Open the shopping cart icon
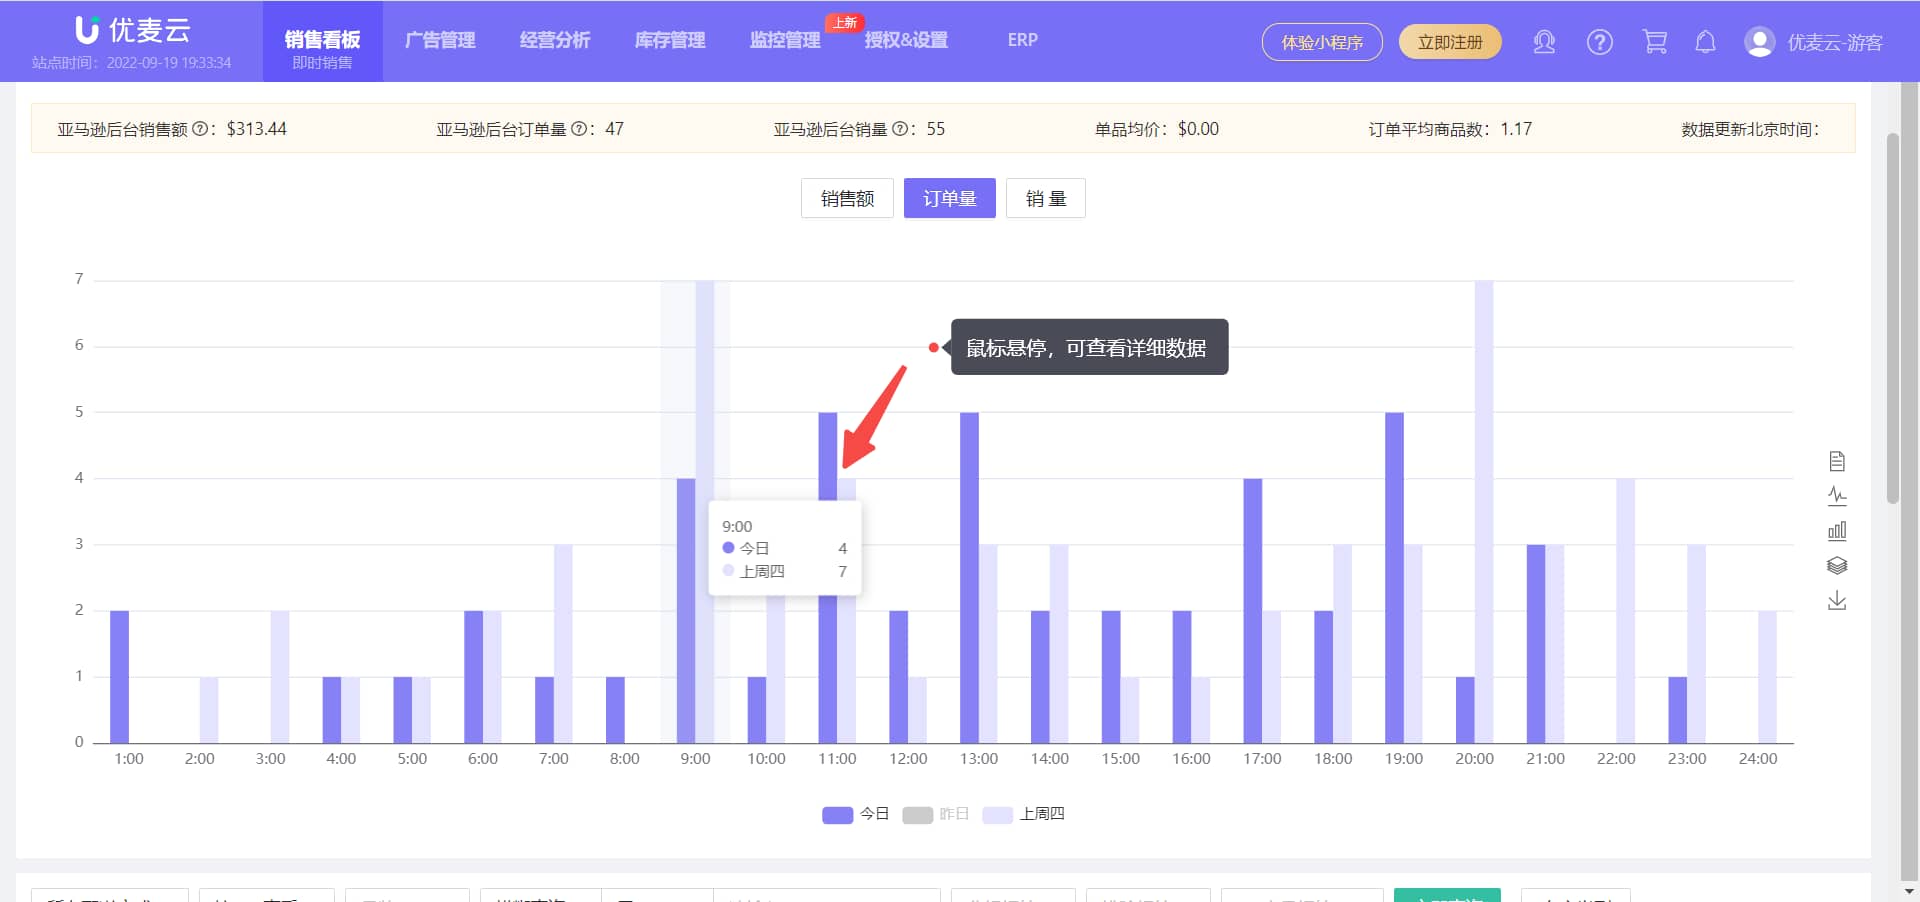 click(1655, 41)
